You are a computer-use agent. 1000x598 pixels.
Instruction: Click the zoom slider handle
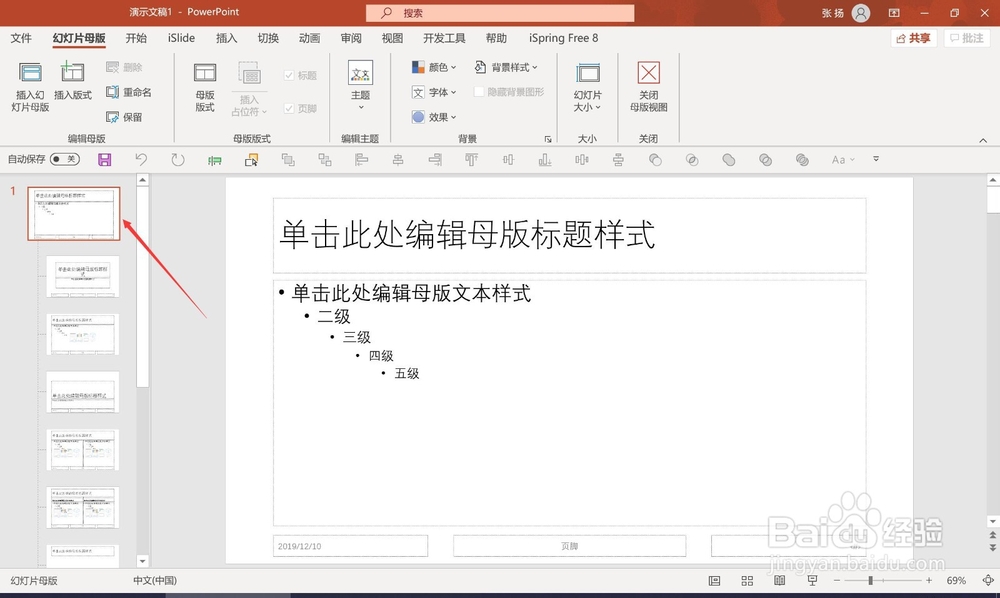coord(871,580)
